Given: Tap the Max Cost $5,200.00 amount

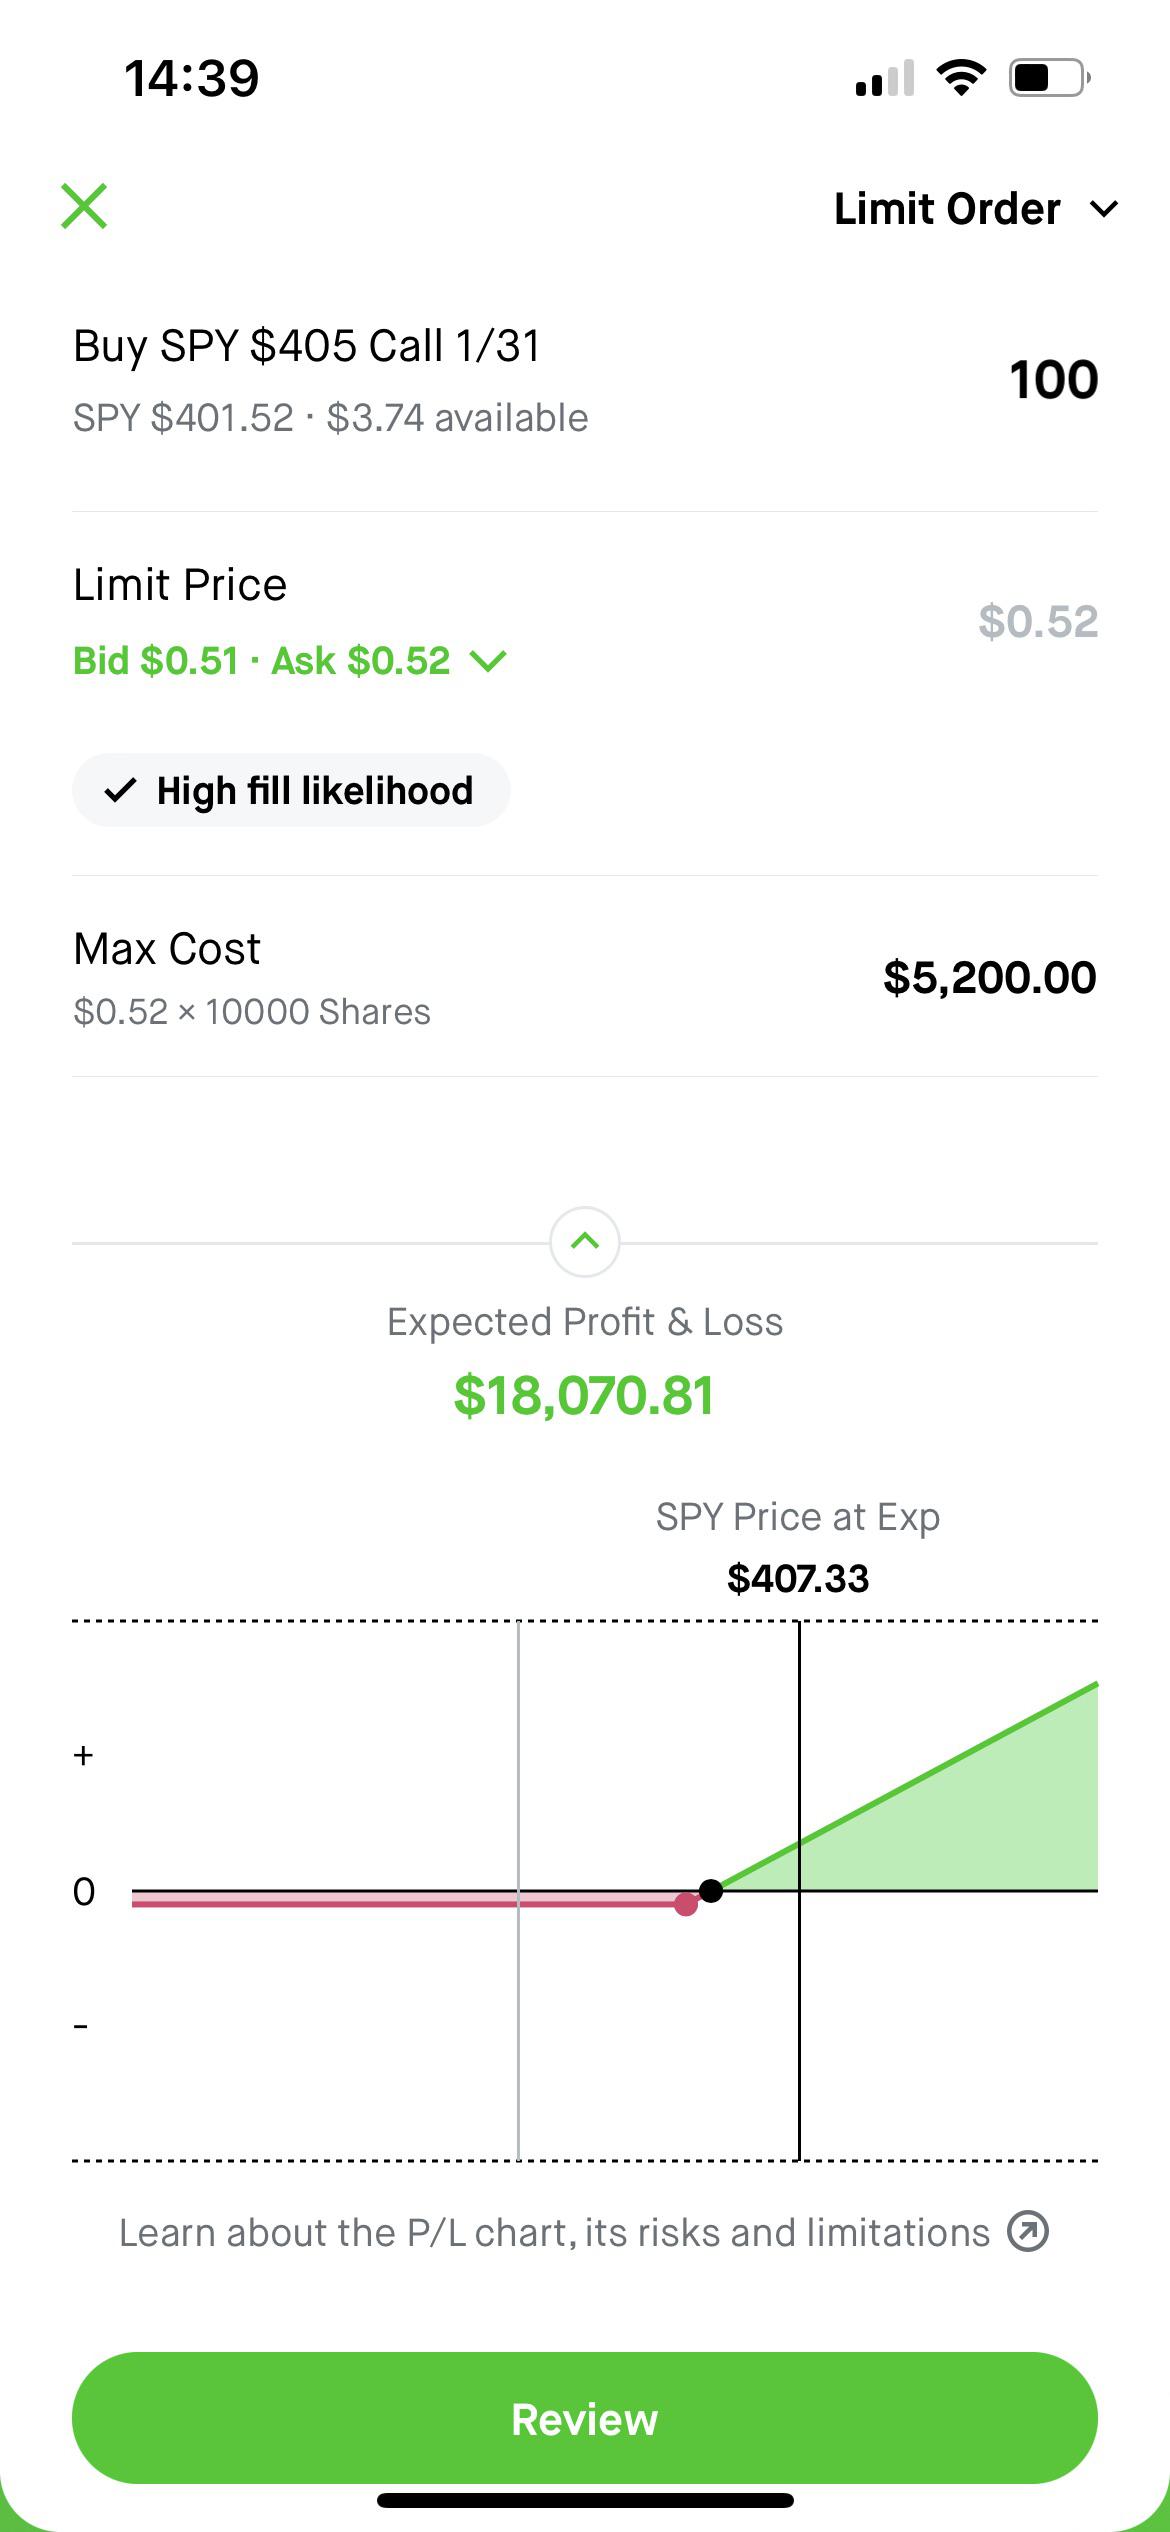Looking at the screenshot, I should (x=989, y=978).
